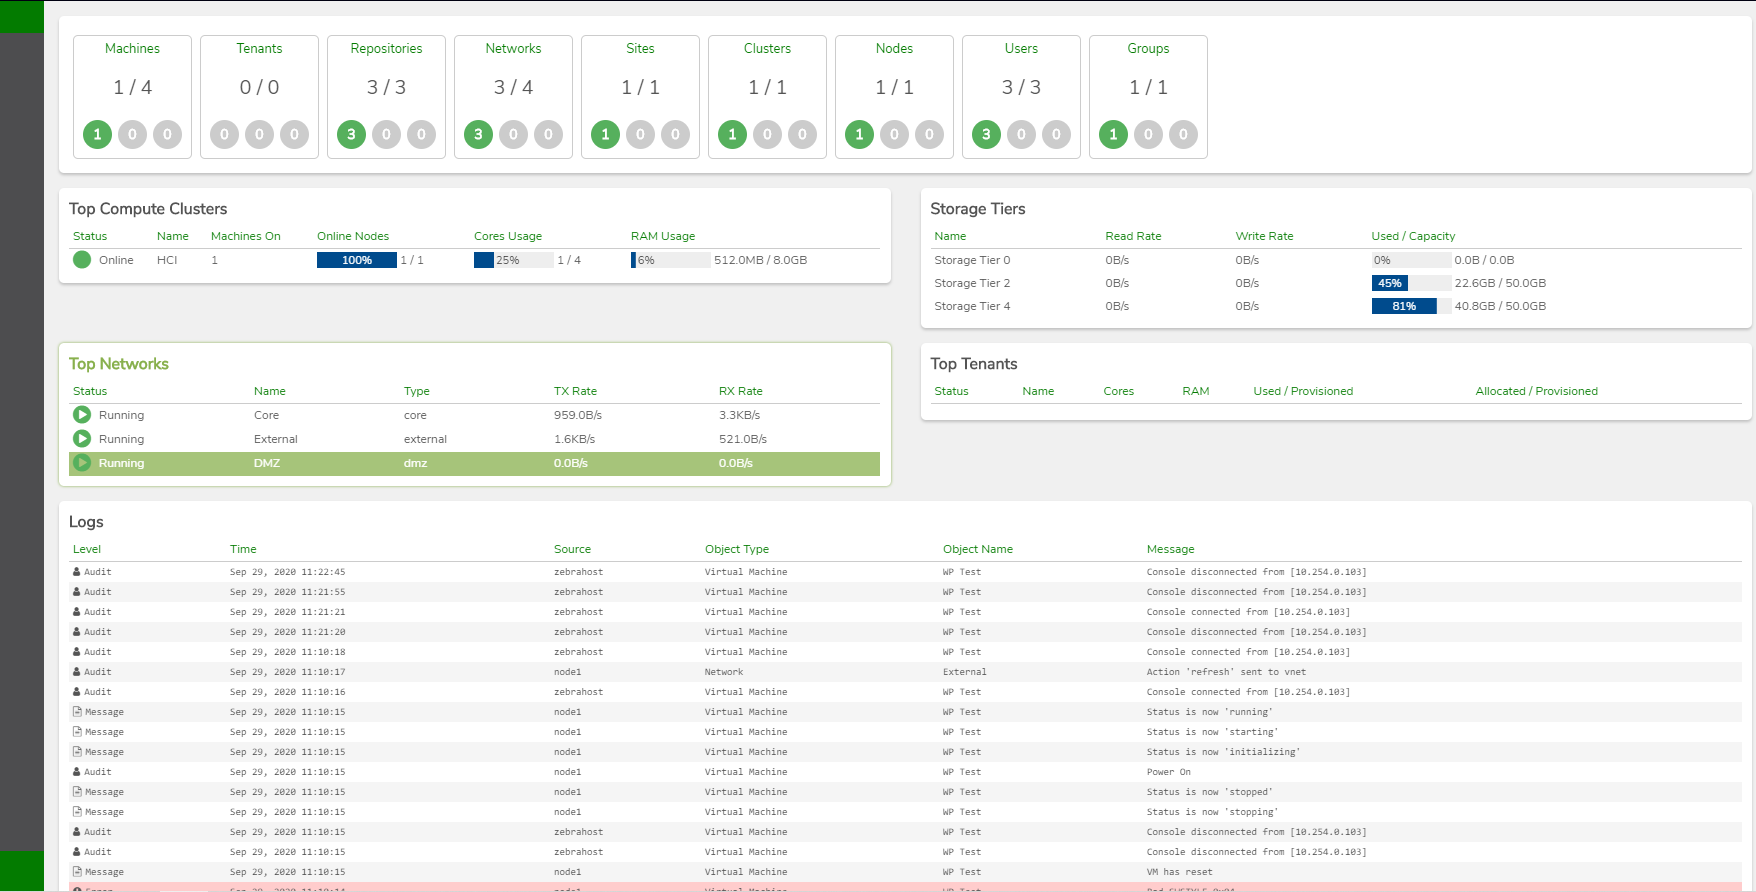Click the green count badge in Nodes card
1756x892 pixels.
(859, 134)
